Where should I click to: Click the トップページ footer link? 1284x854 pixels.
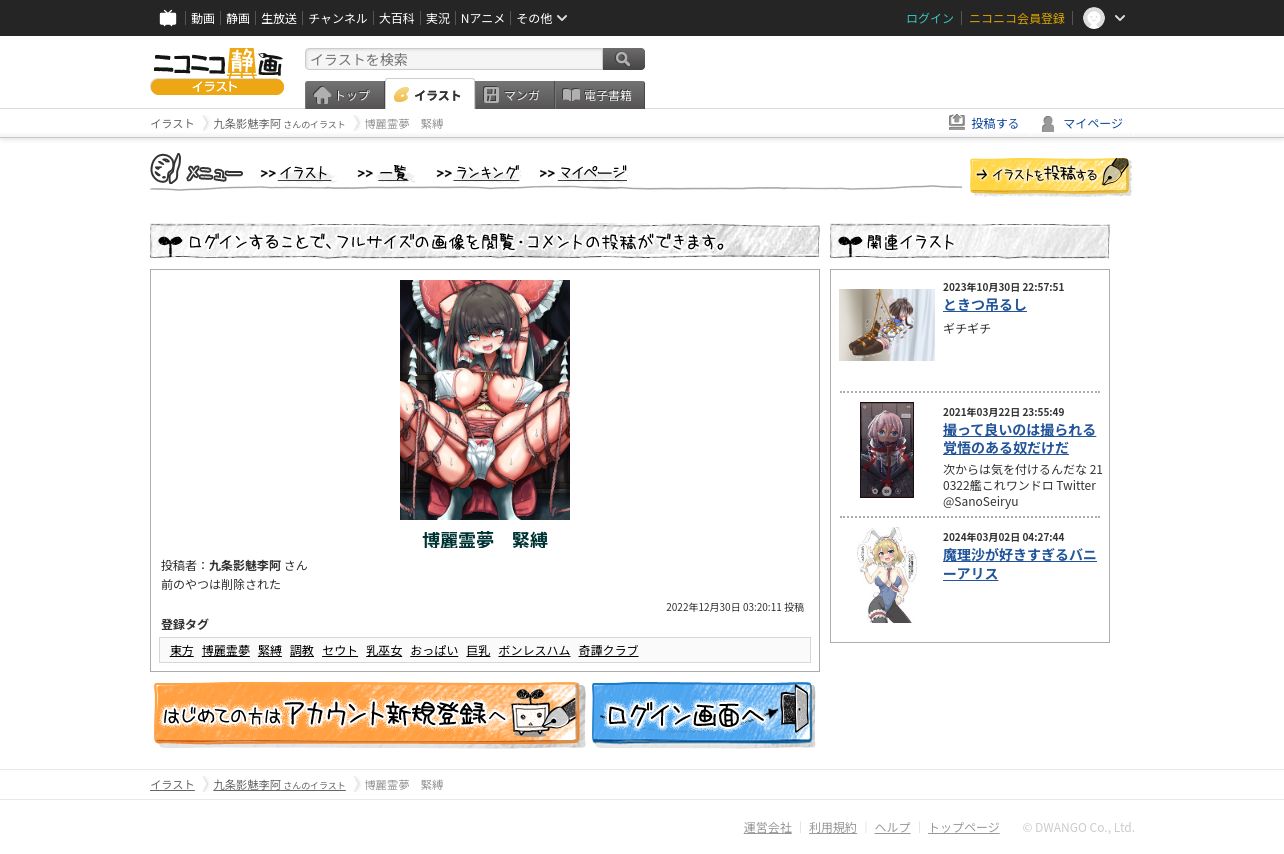click(964, 827)
